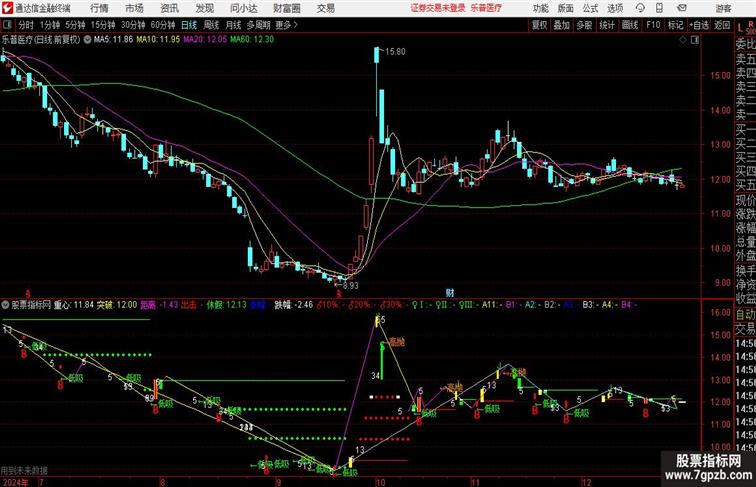The width and height of the screenshot is (756, 487).
Task: Switch to the 1分钟 period
Action: 49,25
